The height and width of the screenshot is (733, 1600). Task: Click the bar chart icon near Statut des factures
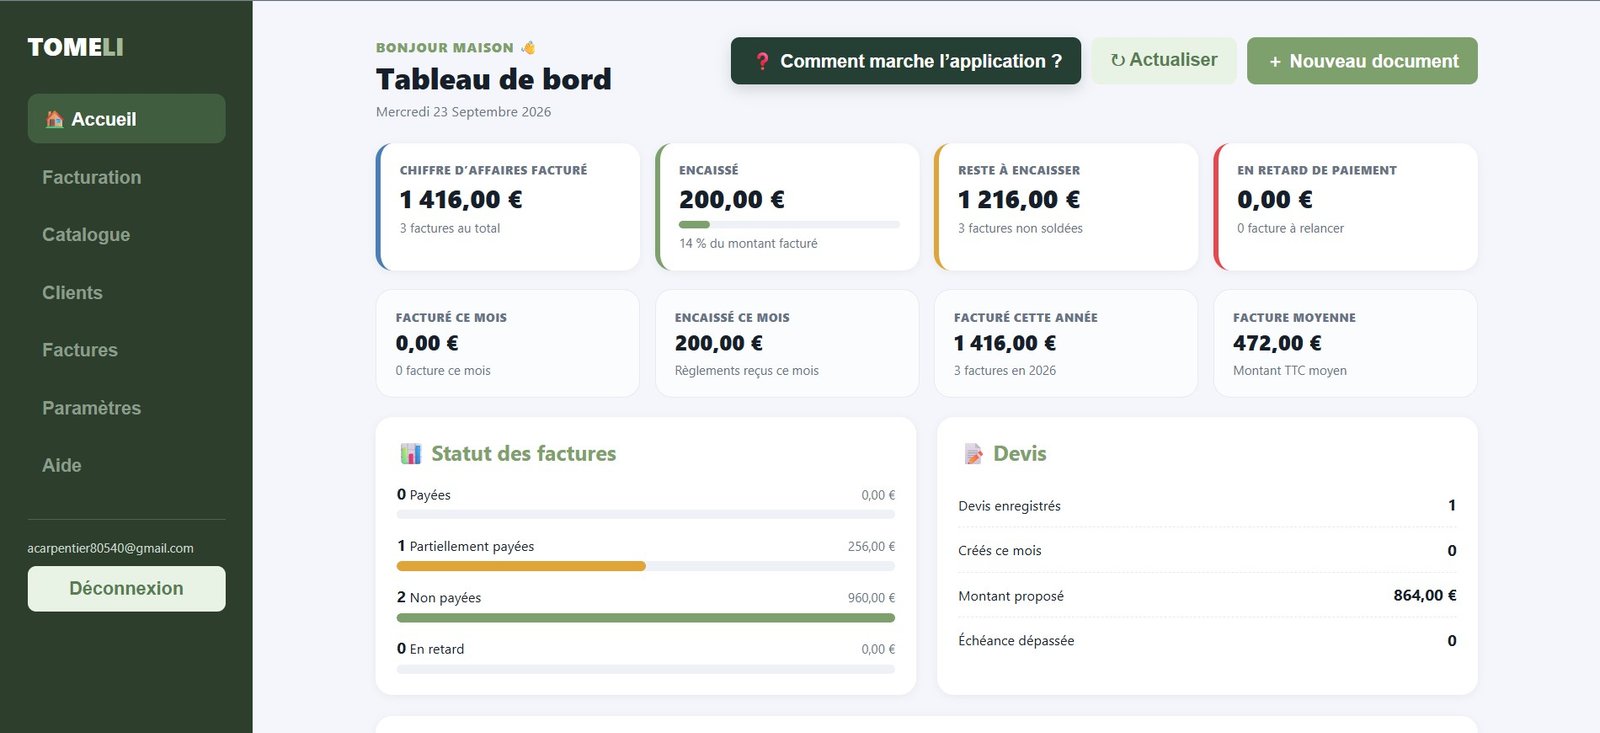point(410,454)
